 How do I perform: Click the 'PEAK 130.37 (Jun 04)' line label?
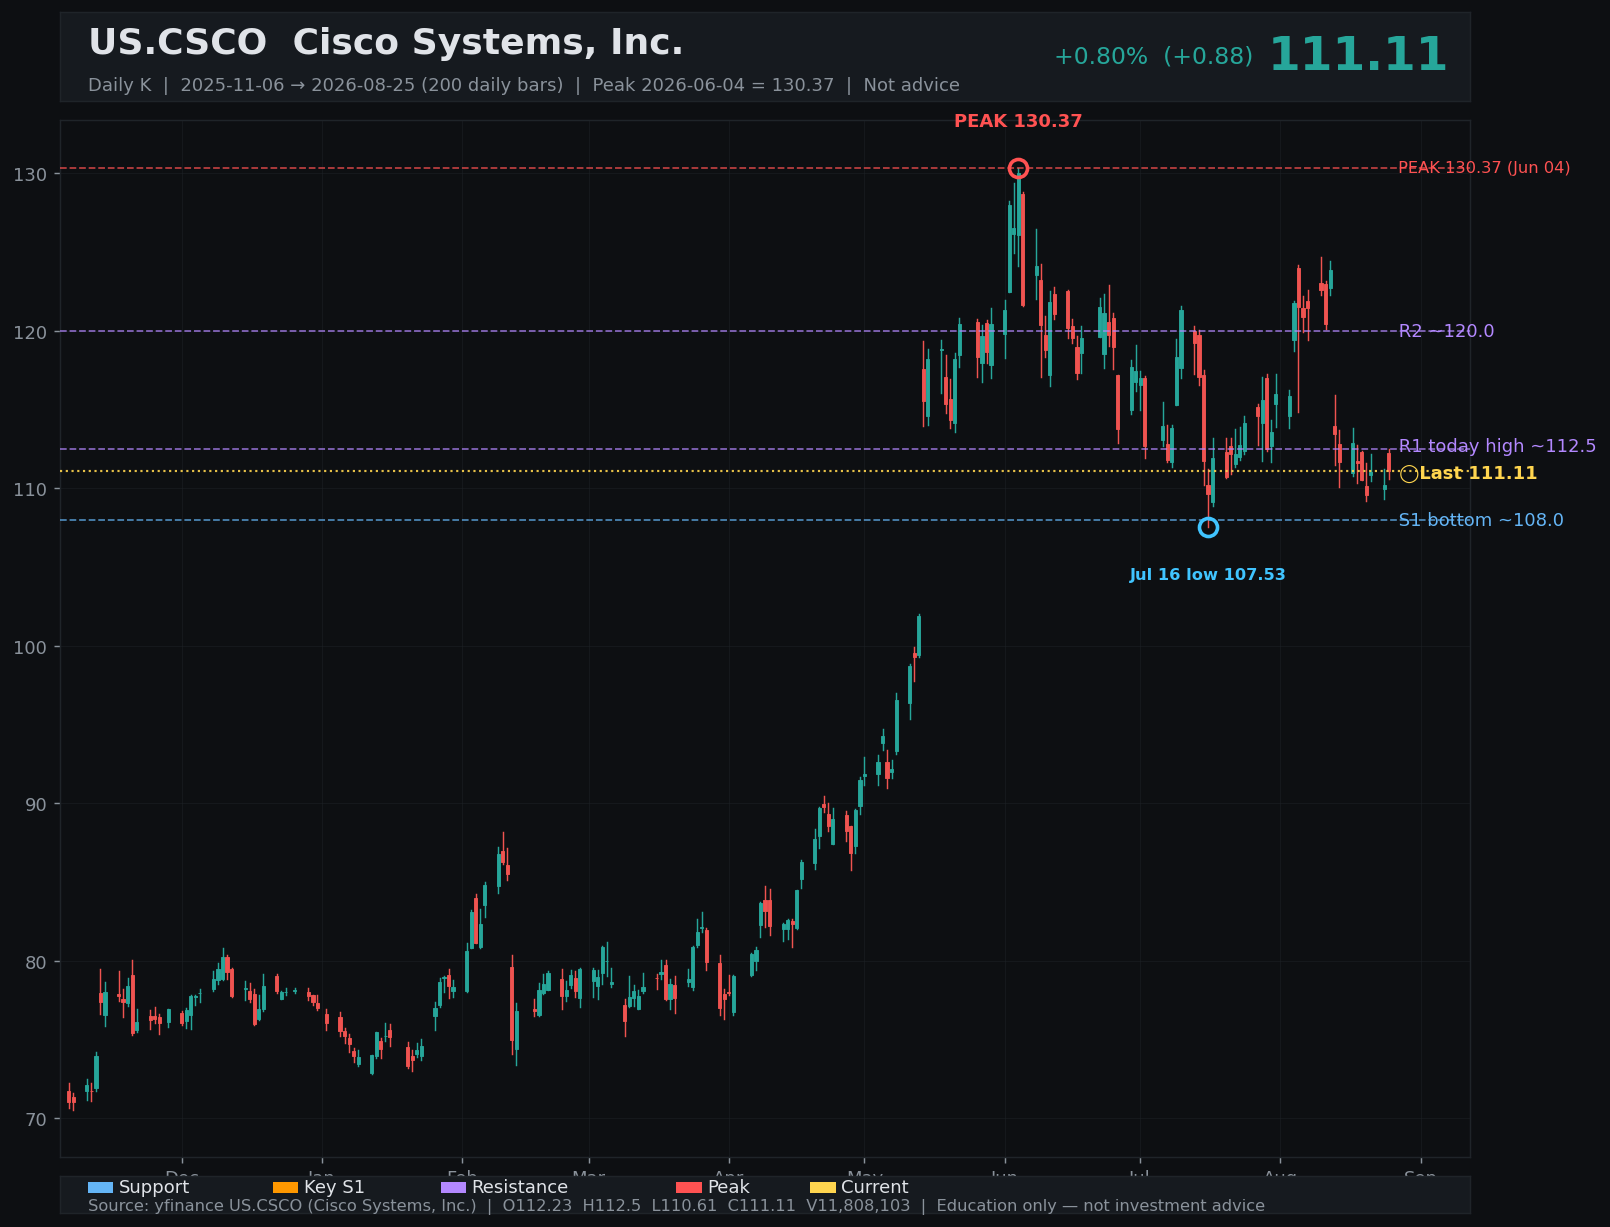pyautogui.click(x=1484, y=168)
